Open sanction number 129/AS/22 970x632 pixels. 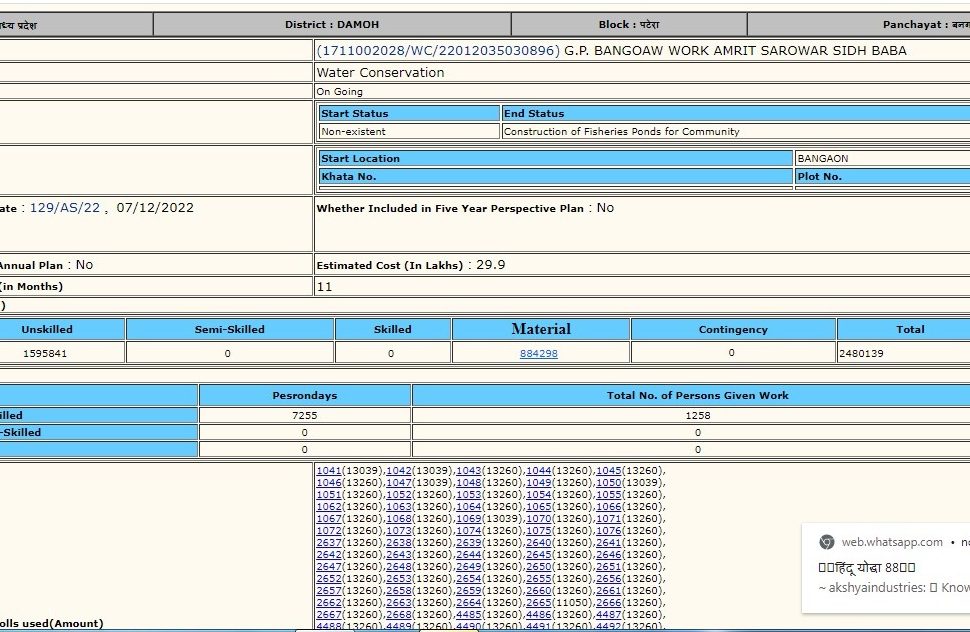[x=65, y=208]
